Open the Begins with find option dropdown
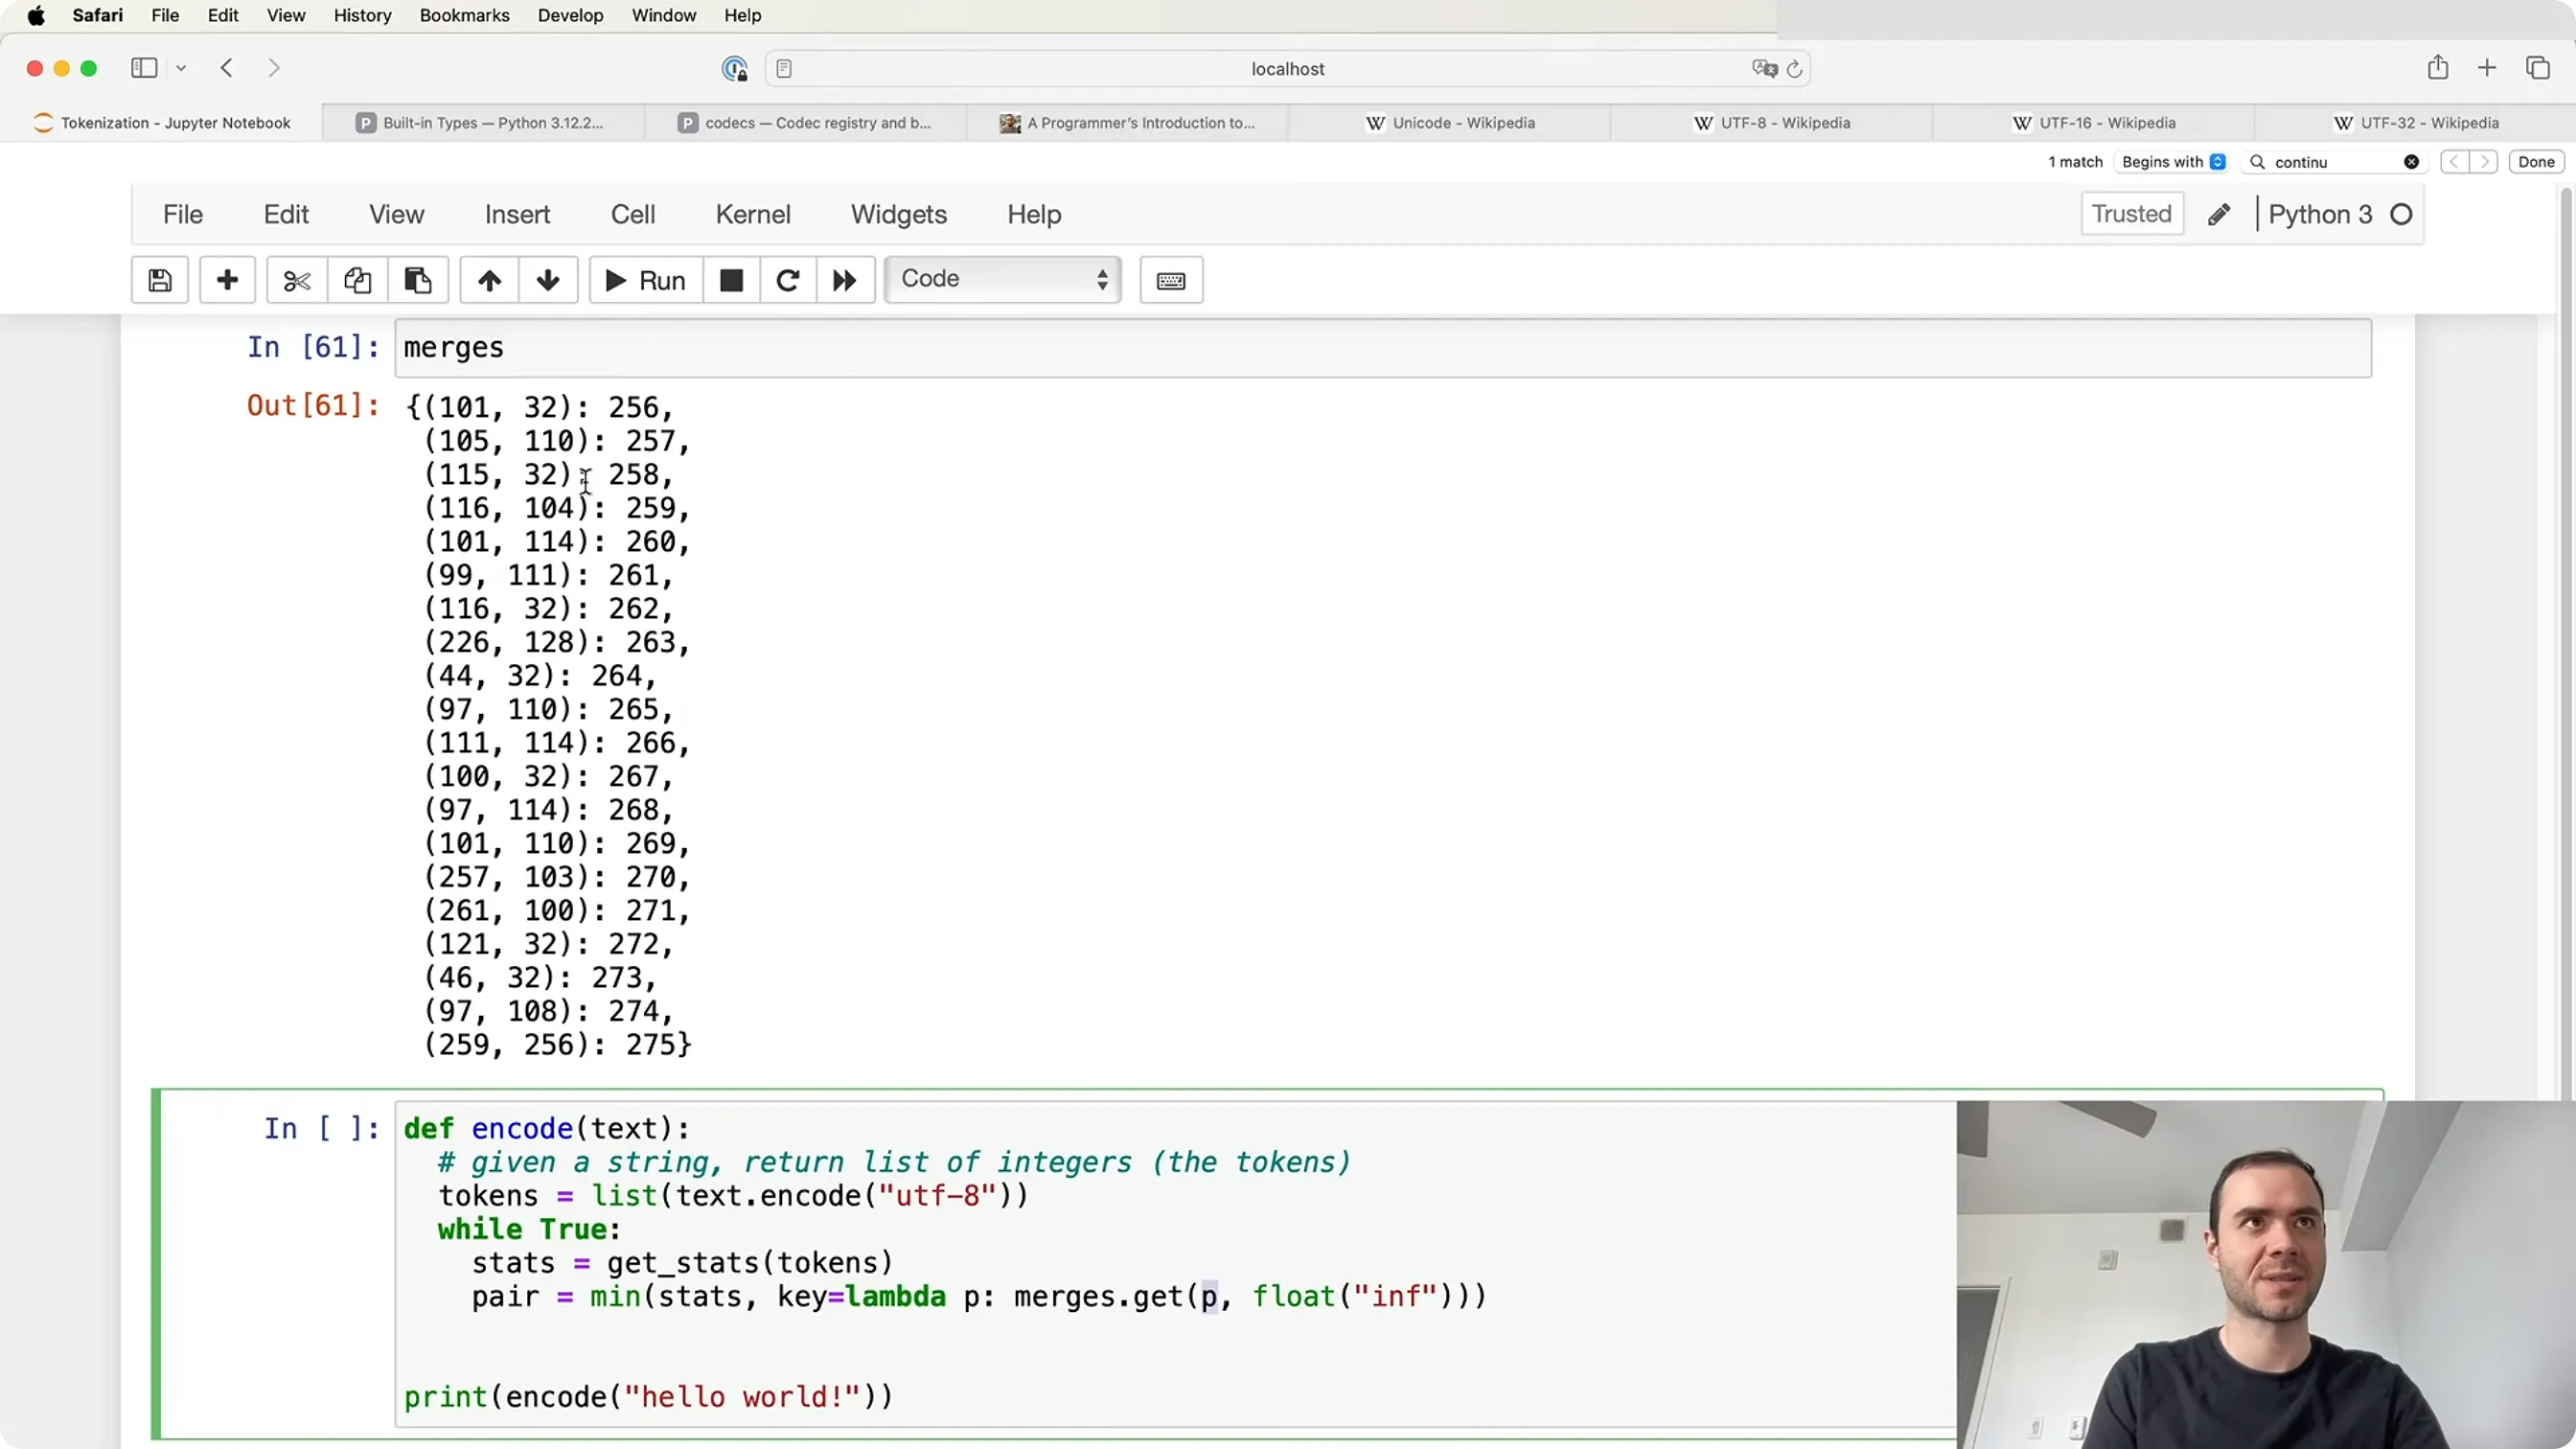 [x=2173, y=162]
